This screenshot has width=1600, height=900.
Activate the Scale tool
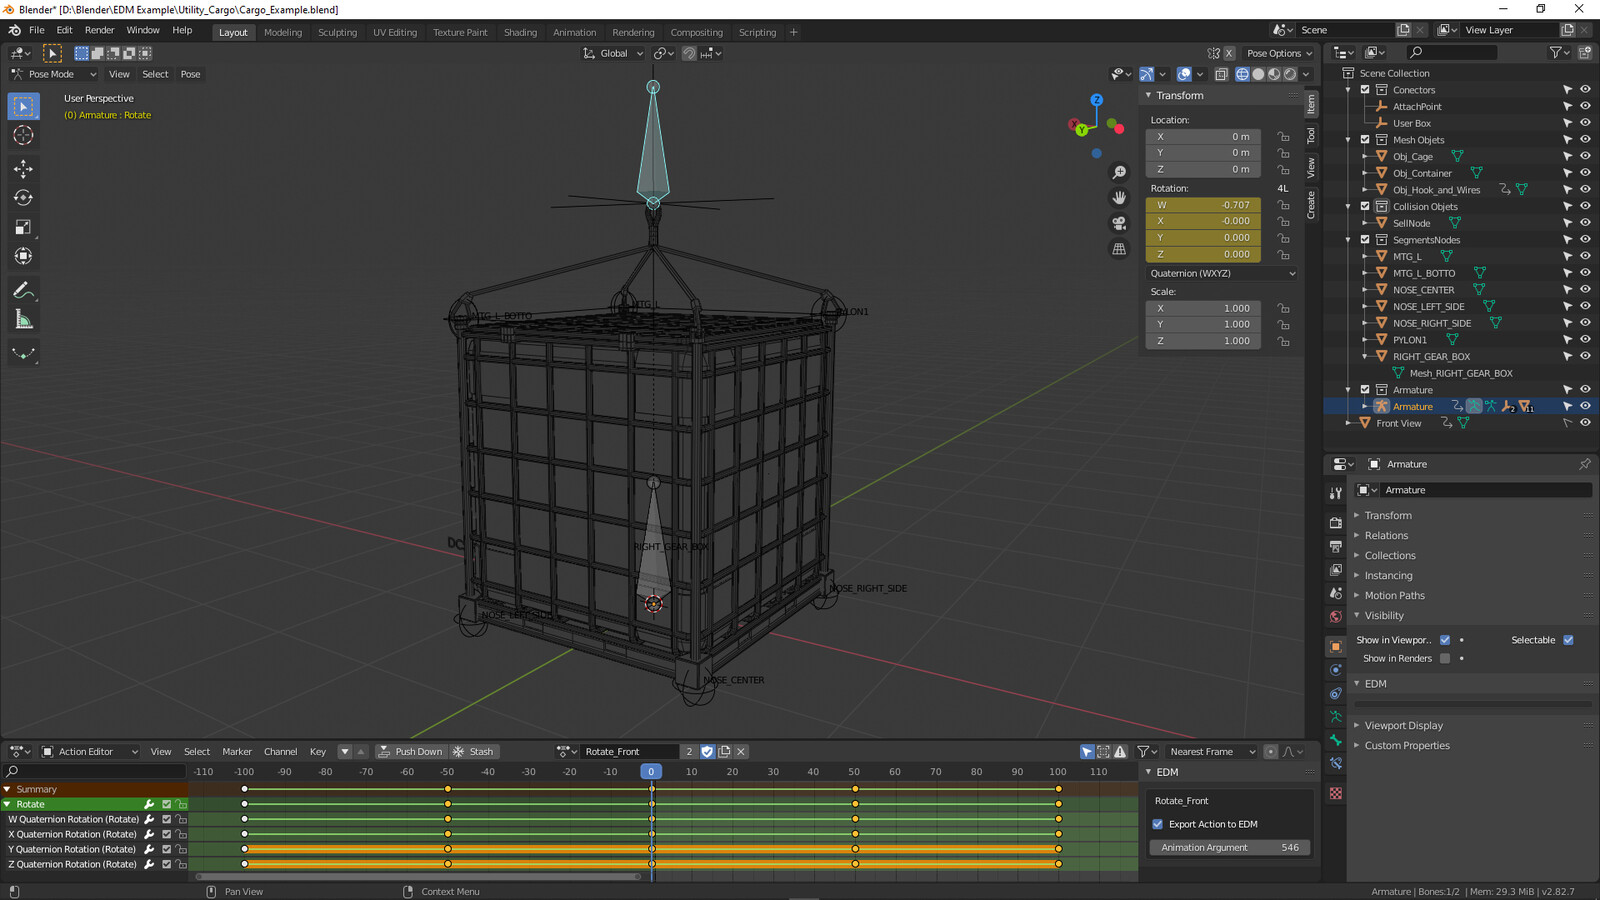click(23, 227)
